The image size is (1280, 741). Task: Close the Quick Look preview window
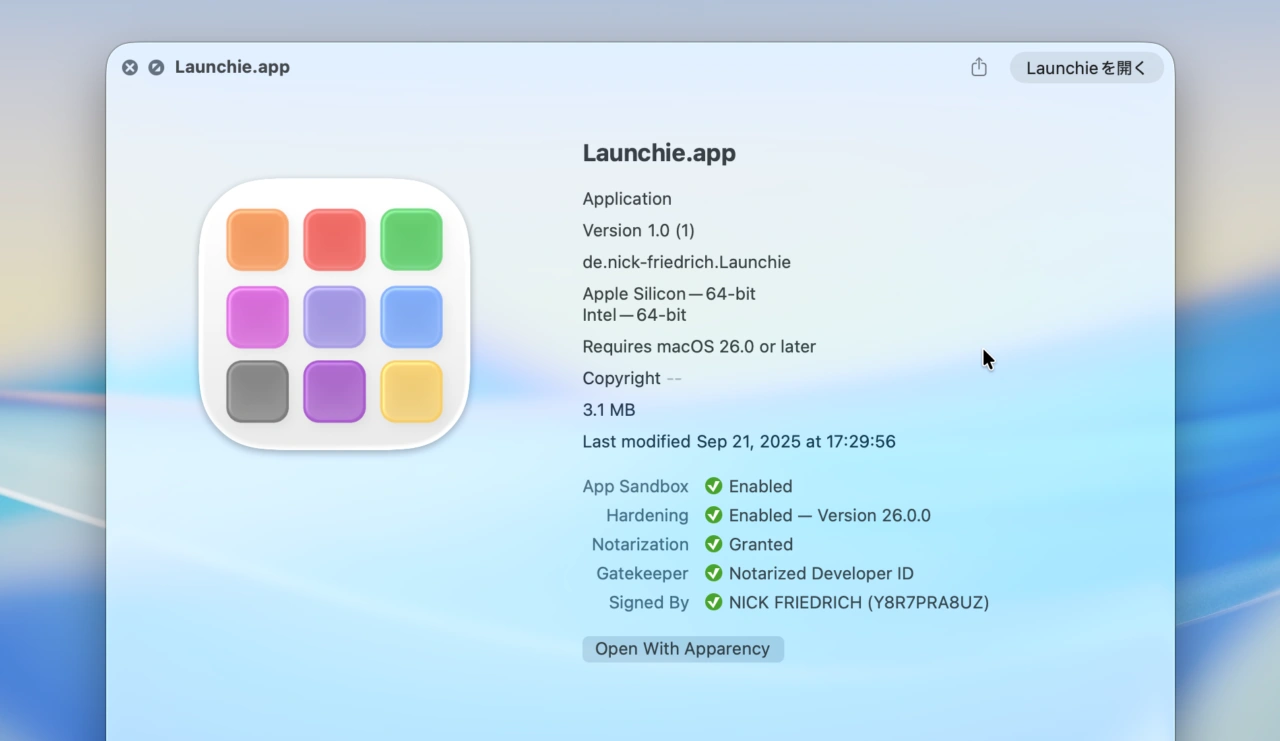pos(130,68)
